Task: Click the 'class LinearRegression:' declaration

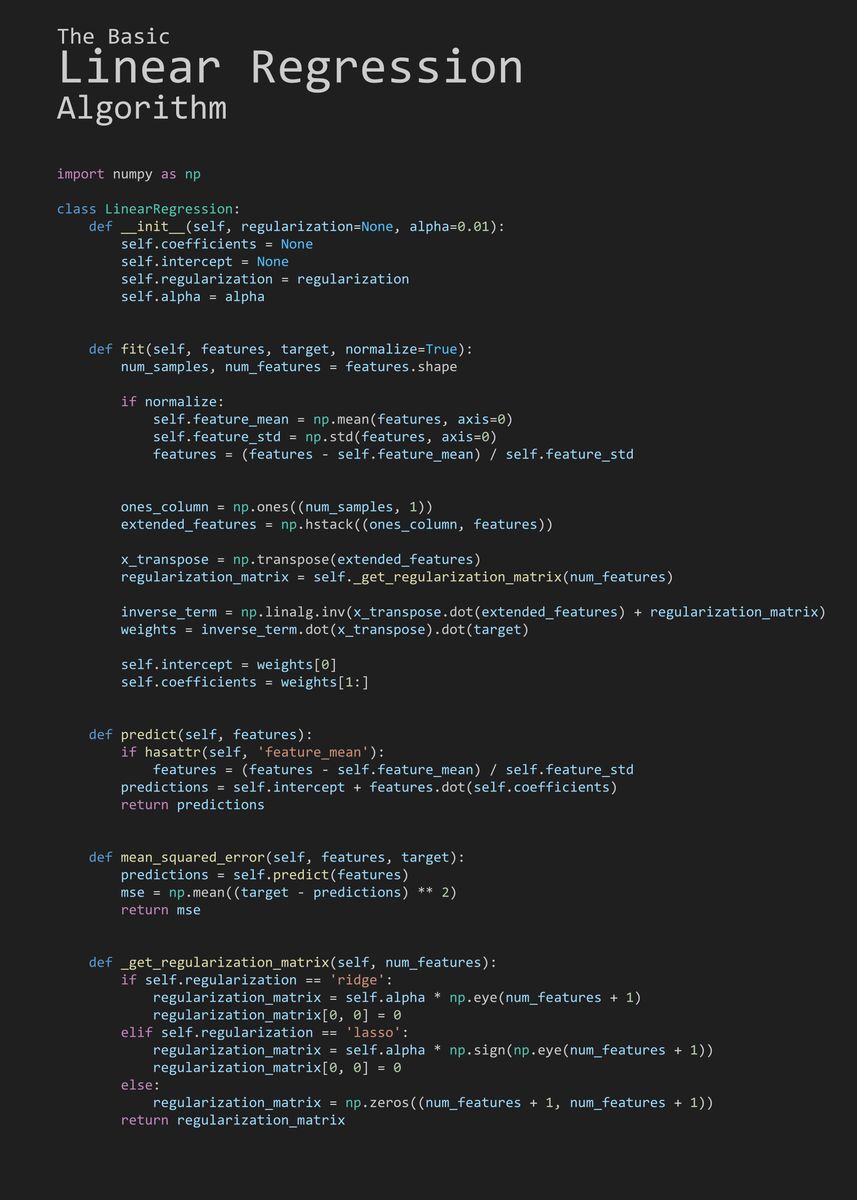Action: 149,209
